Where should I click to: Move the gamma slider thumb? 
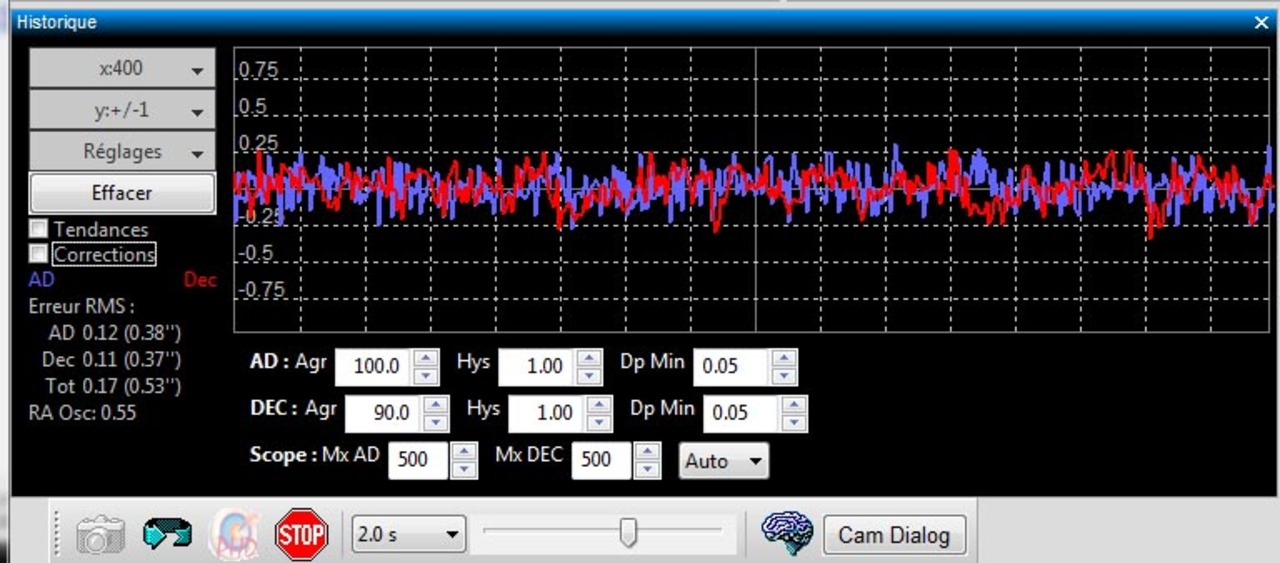coord(628,533)
